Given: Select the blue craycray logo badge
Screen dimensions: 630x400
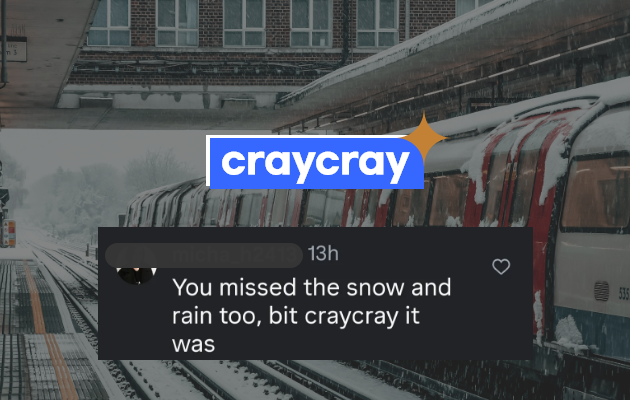Looking at the screenshot, I should click(317, 163).
